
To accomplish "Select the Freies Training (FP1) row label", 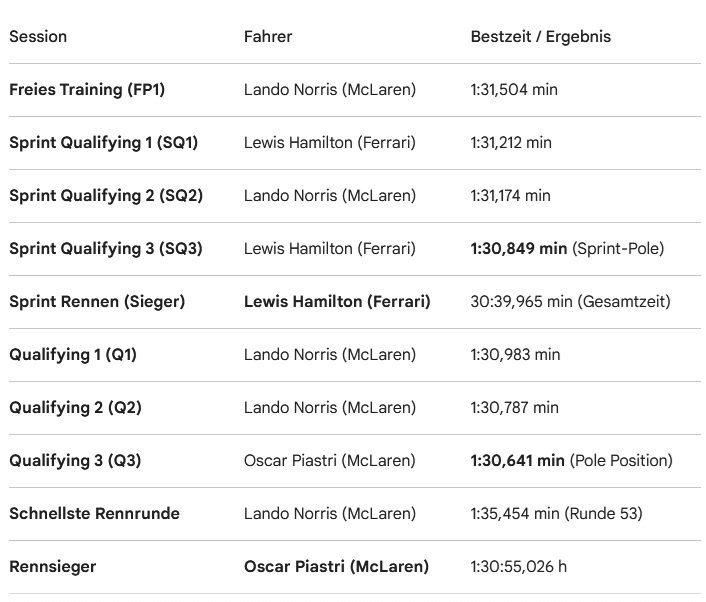I will pyautogui.click(x=87, y=90).
